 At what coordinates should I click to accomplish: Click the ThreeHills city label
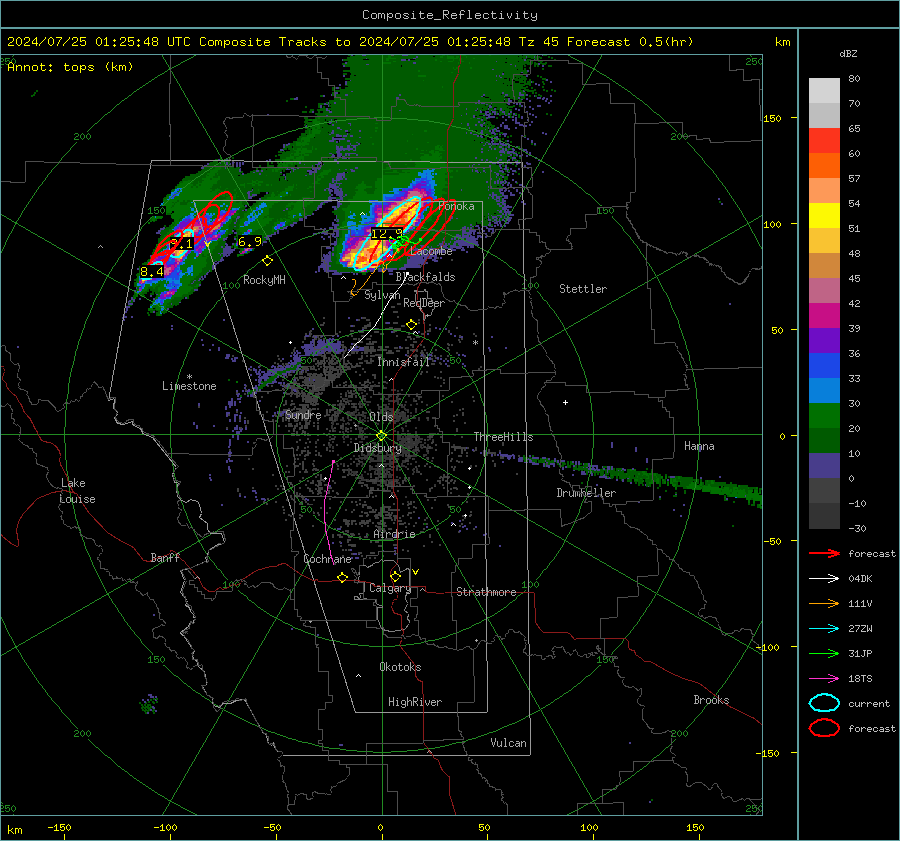tap(503, 437)
